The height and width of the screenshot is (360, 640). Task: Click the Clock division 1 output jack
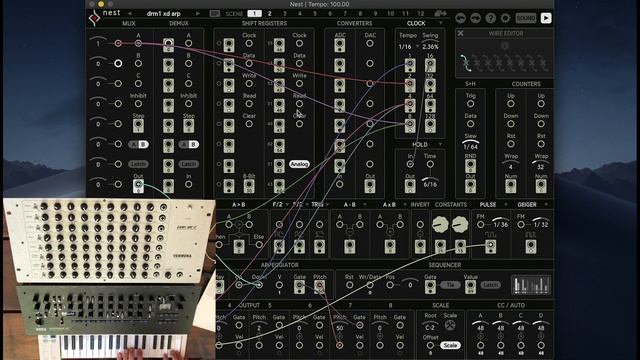[410, 64]
